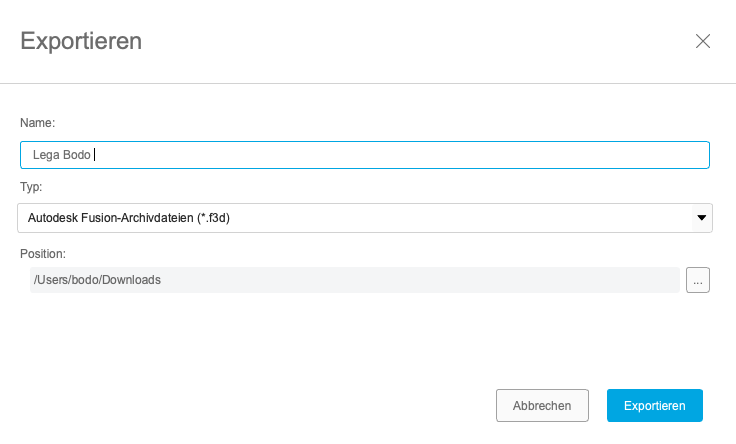Click the Position: label

(42, 254)
